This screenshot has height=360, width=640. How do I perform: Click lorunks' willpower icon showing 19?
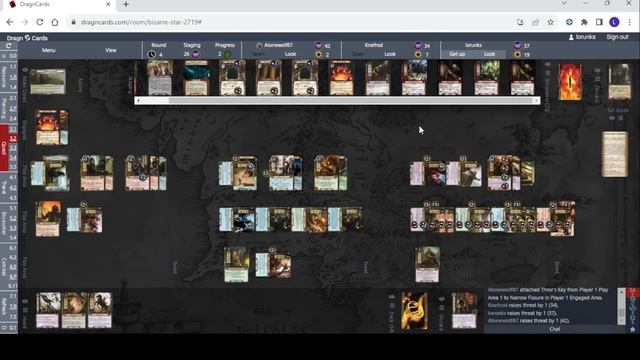tap(518, 54)
